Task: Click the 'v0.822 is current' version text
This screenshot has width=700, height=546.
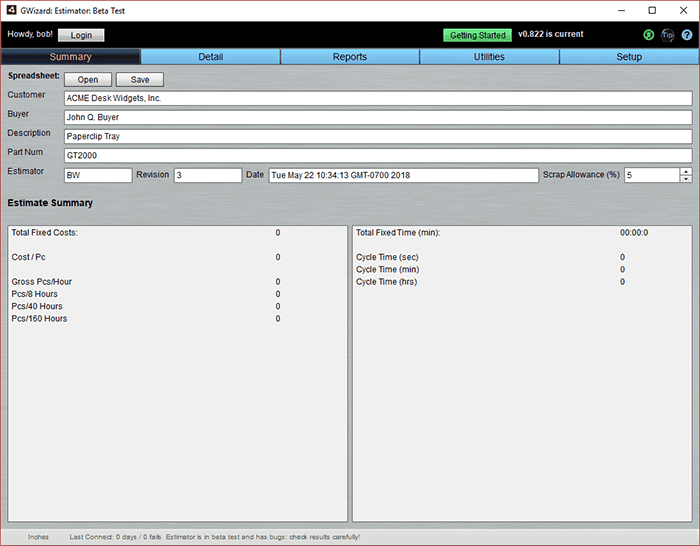Action: [x=550, y=34]
